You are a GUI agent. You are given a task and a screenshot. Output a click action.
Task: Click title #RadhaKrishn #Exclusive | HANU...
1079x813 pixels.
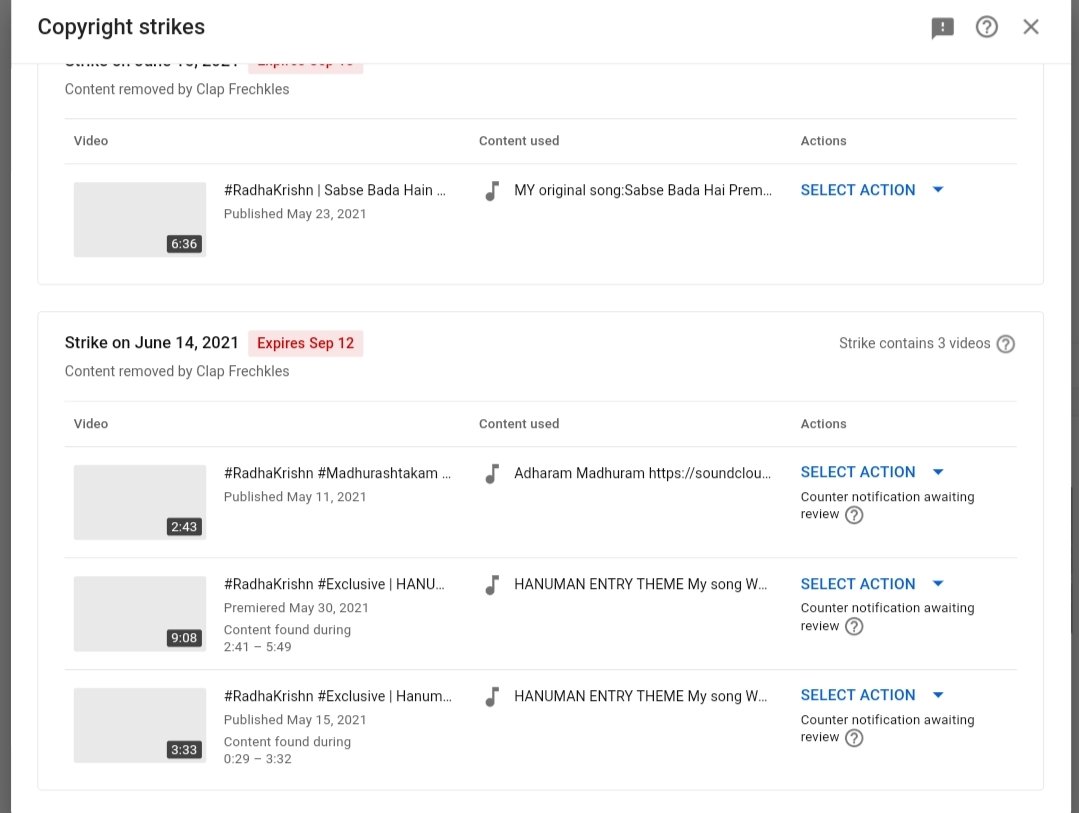[x=334, y=584]
